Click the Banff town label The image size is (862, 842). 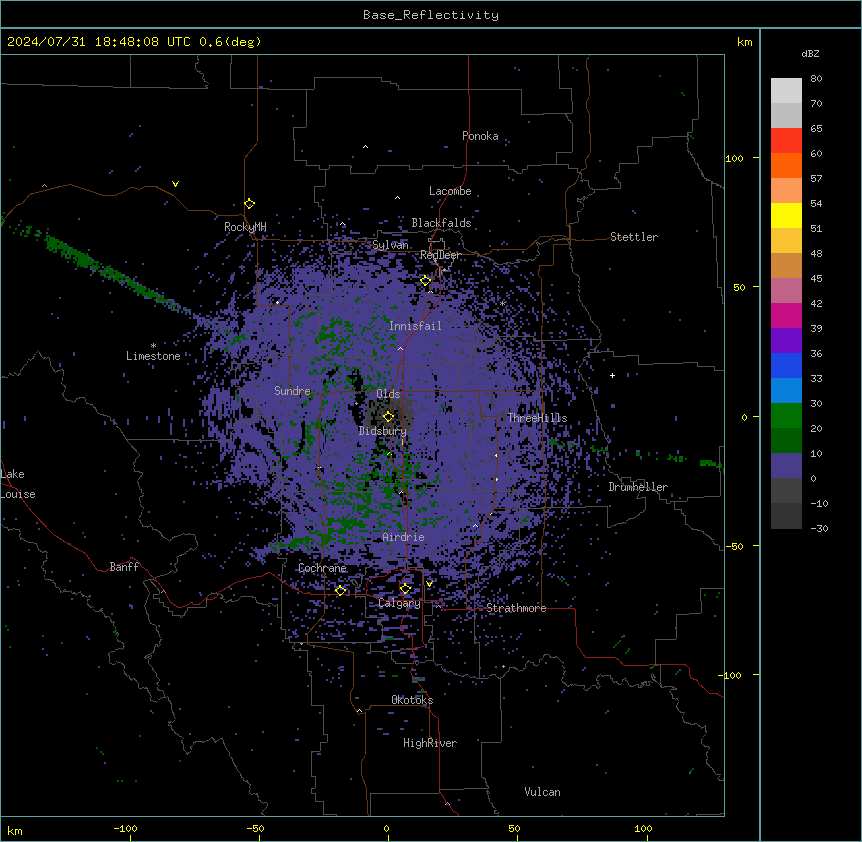pyautogui.click(x=124, y=567)
